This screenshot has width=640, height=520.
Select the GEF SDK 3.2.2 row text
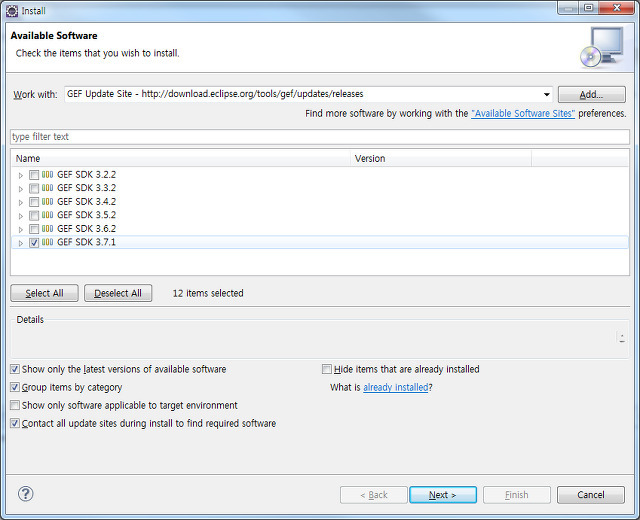coord(87,175)
